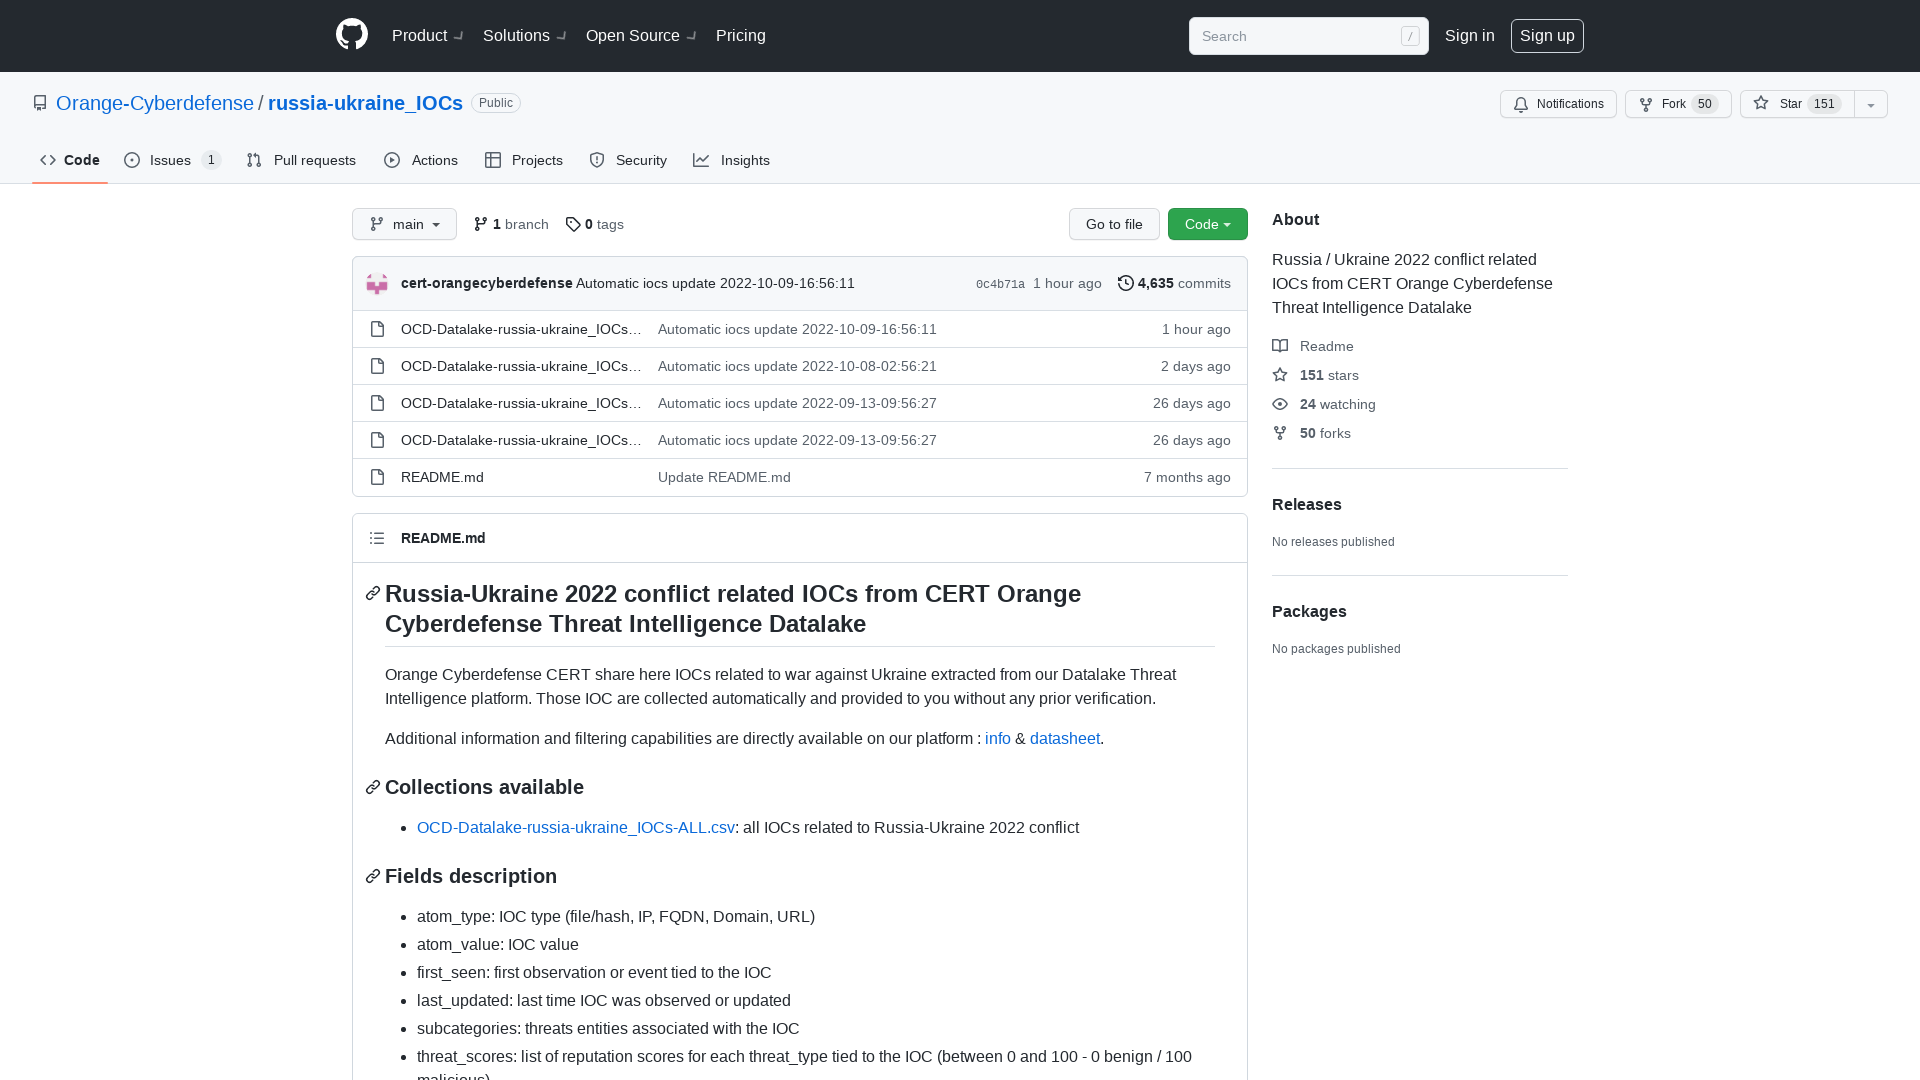The image size is (1920, 1080).
Task: Click the book icon beside Readme
Action: [1280, 346]
